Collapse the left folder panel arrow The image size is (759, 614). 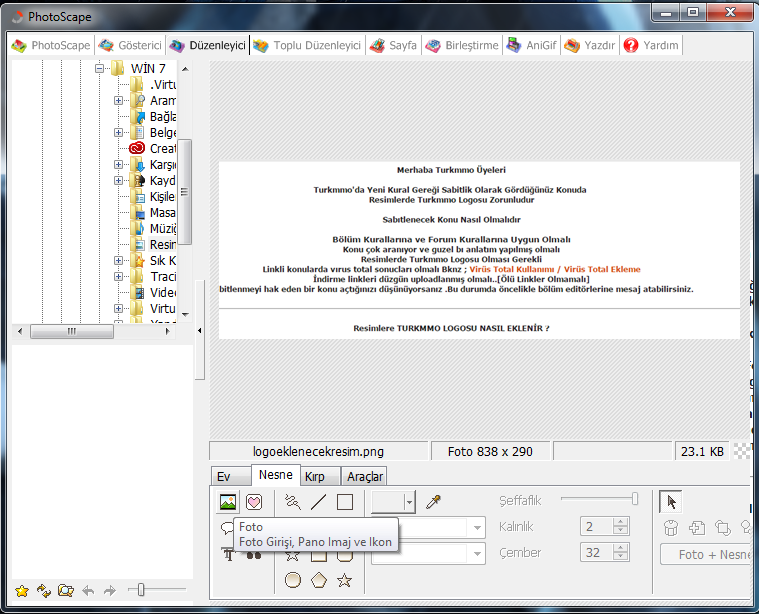pyautogui.click(x=200, y=331)
